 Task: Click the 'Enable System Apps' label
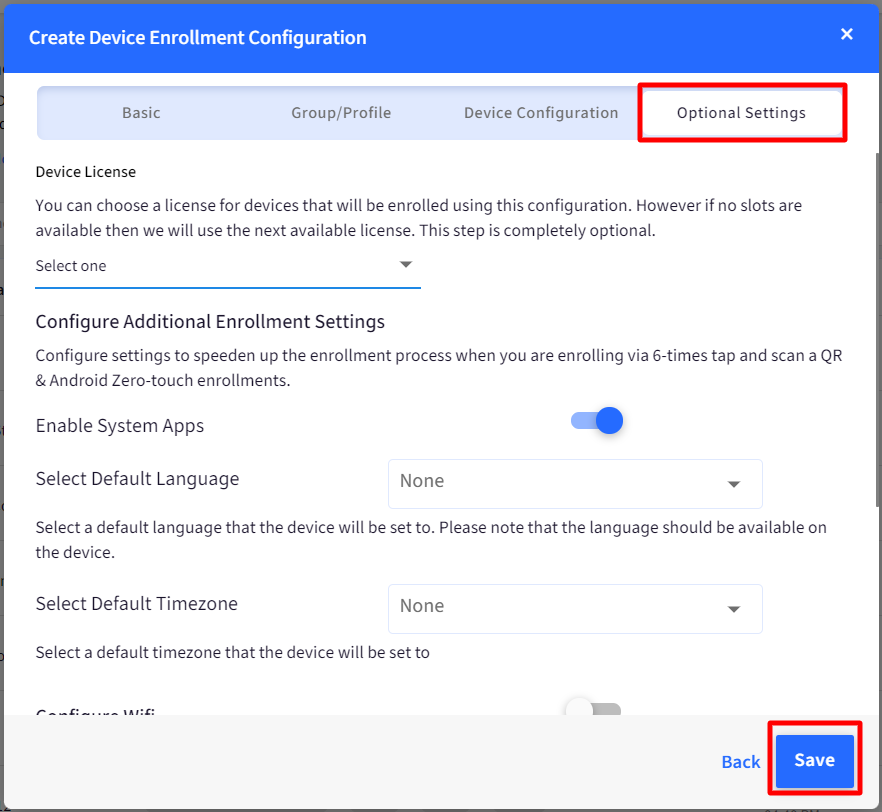[x=120, y=426]
